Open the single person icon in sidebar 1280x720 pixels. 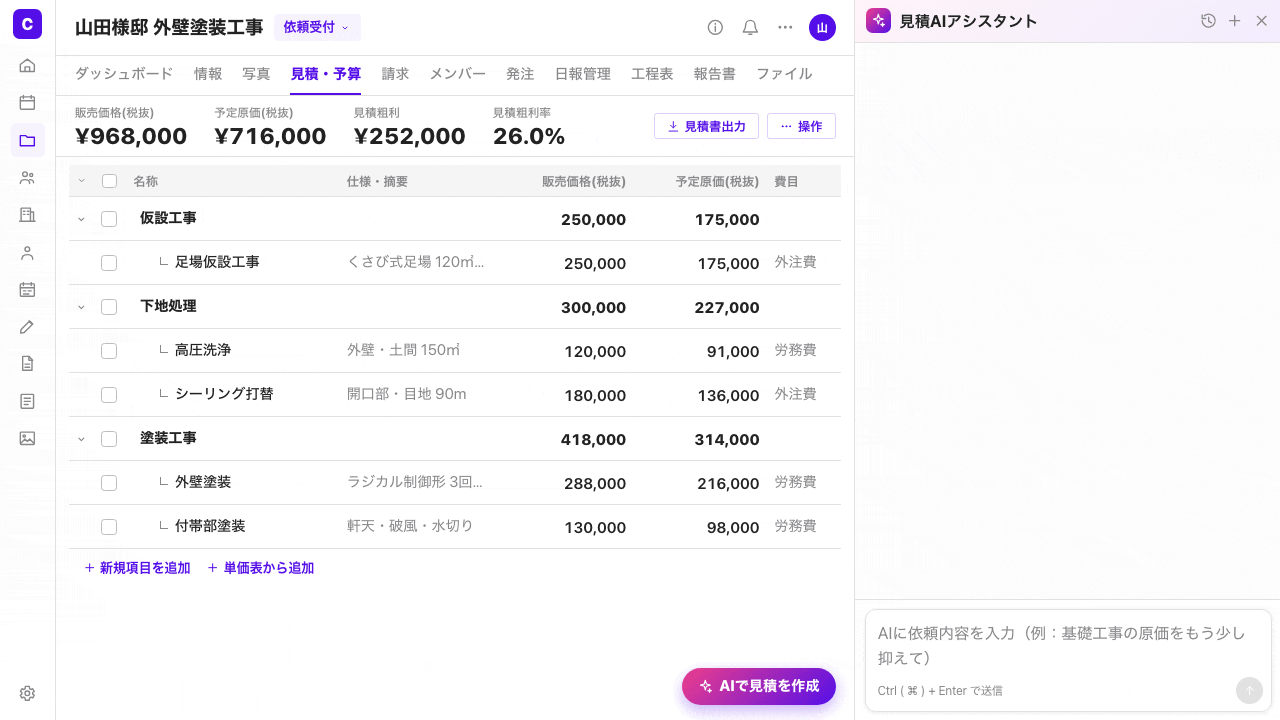(28, 253)
